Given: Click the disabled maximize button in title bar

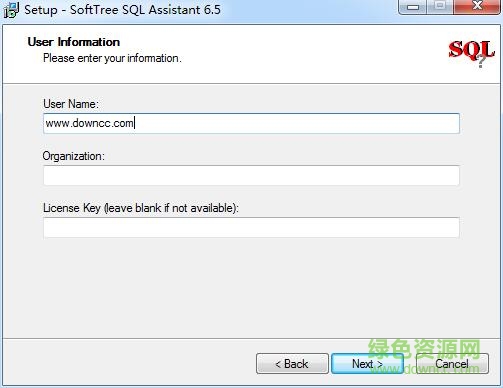Looking at the screenshot, I should click(x=440, y=7).
